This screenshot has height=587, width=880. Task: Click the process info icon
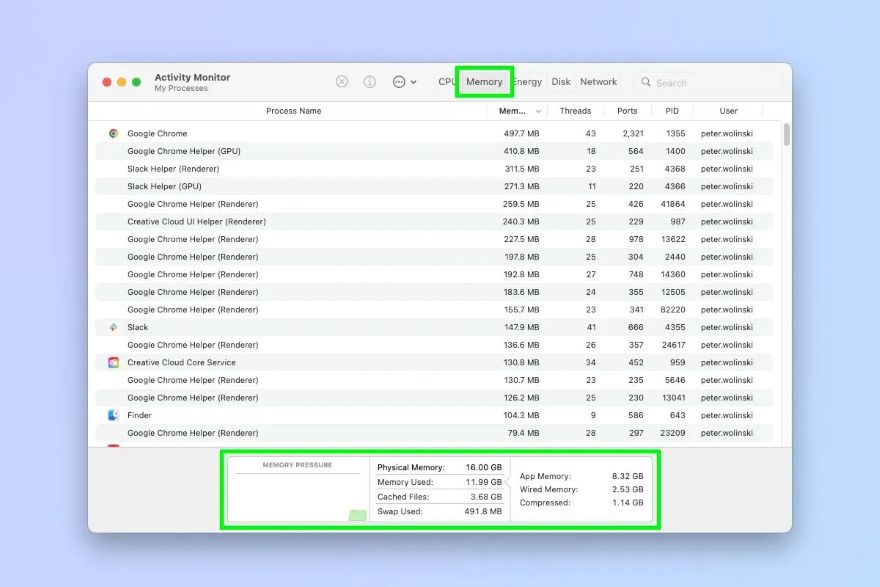(x=369, y=82)
